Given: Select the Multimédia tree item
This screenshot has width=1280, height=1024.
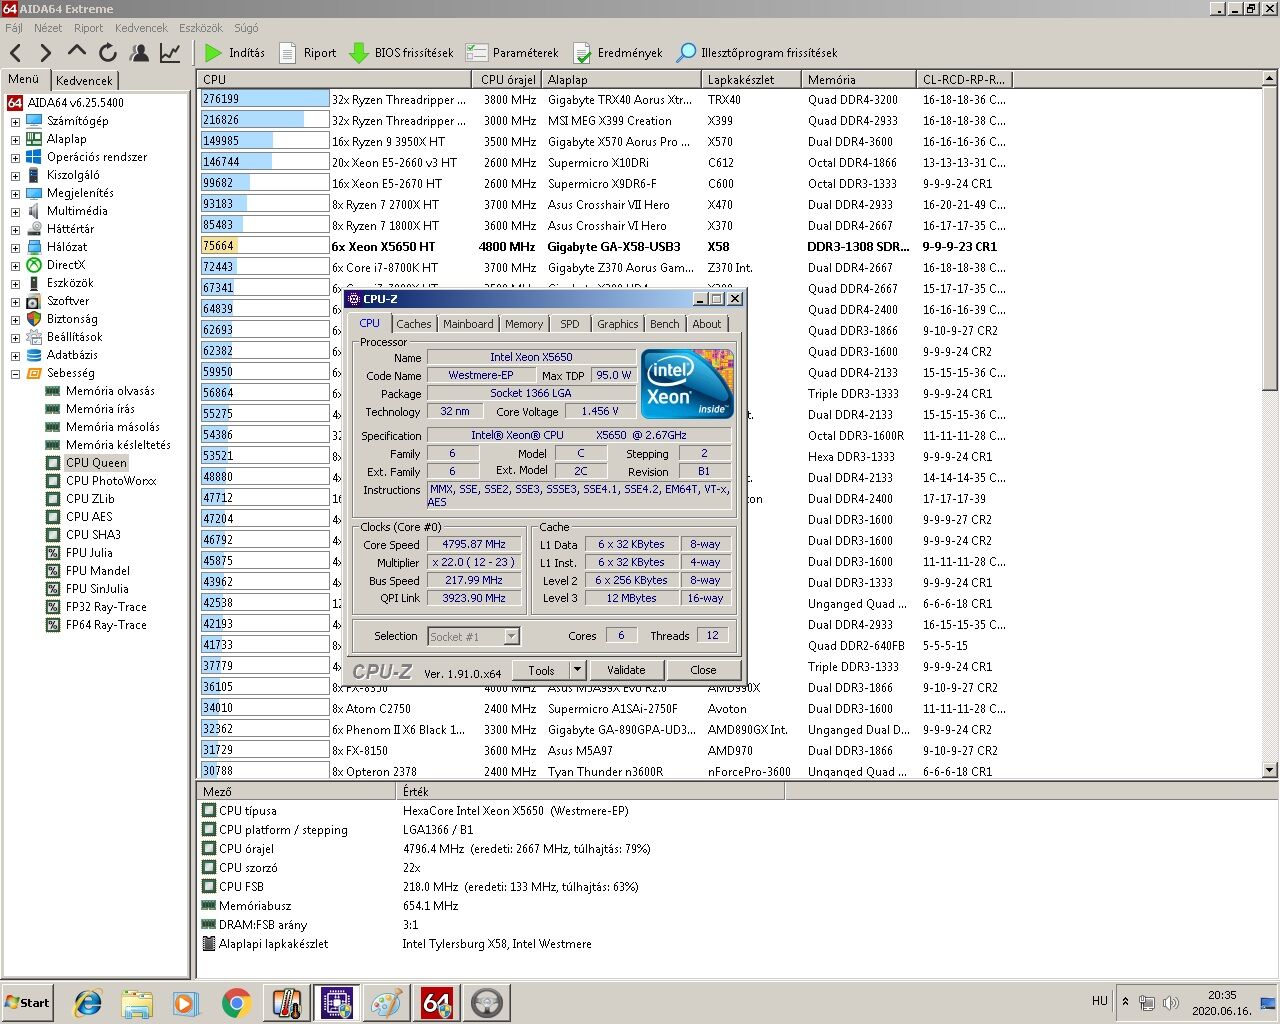Looking at the screenshot, I should [76, 211].
